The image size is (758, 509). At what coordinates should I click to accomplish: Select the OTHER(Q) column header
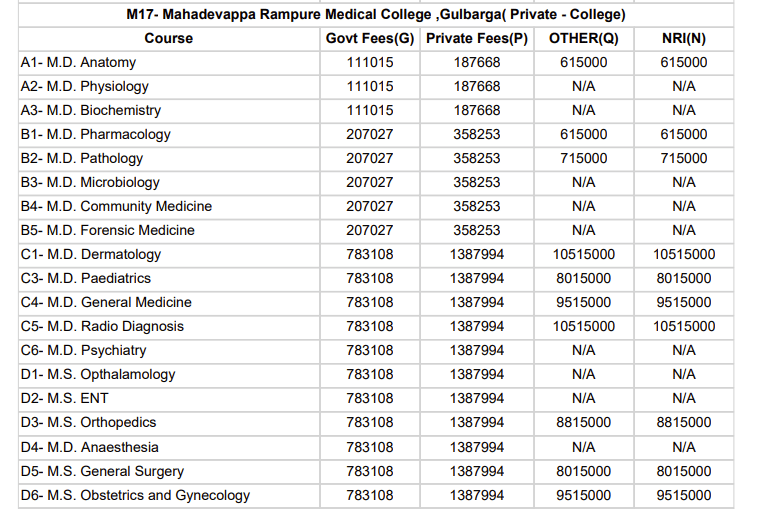coord(583,38)
